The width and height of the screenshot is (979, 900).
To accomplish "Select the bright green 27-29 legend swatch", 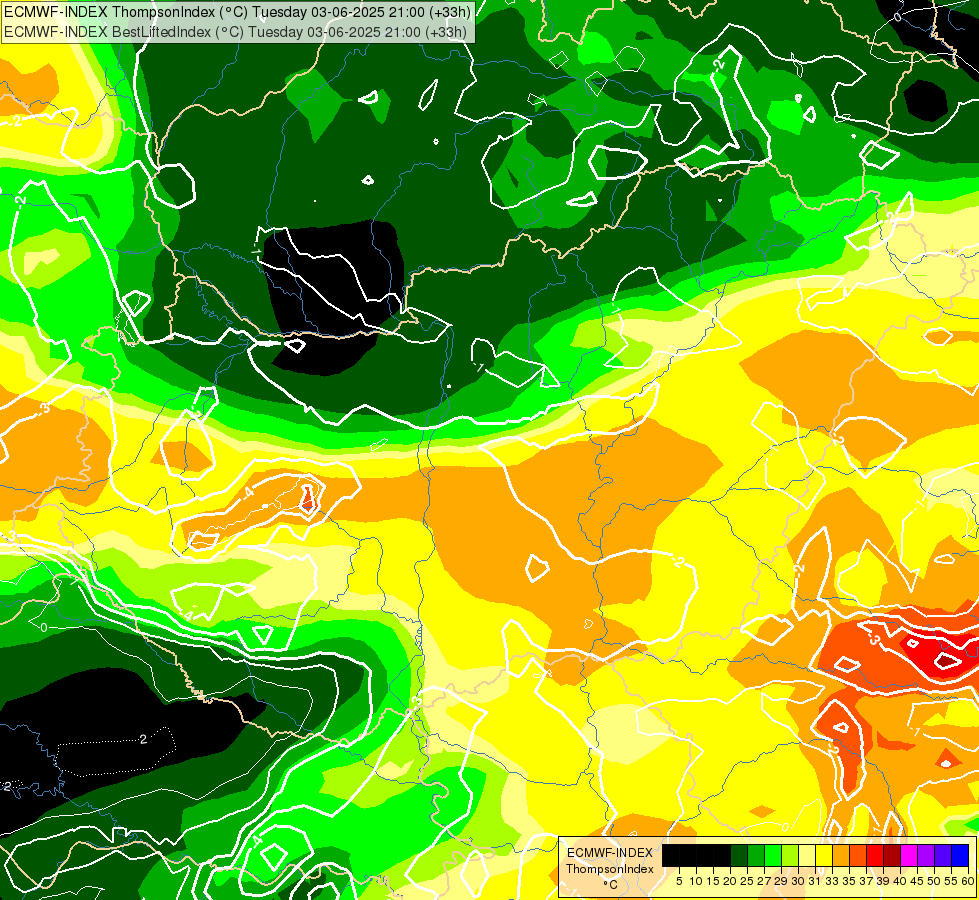I will [x=773, y=855].
